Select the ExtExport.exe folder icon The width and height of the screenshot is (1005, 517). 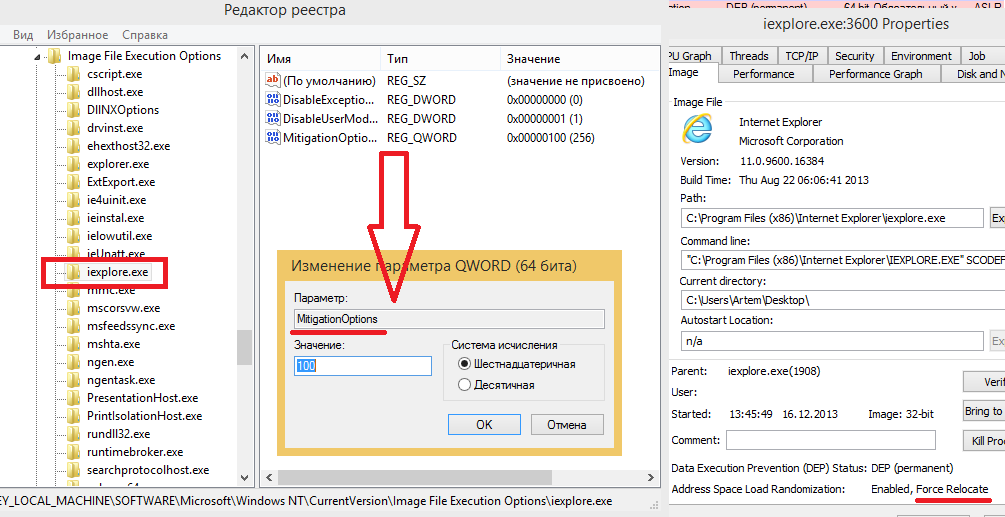pyautogui.click(x=74, y=182)
